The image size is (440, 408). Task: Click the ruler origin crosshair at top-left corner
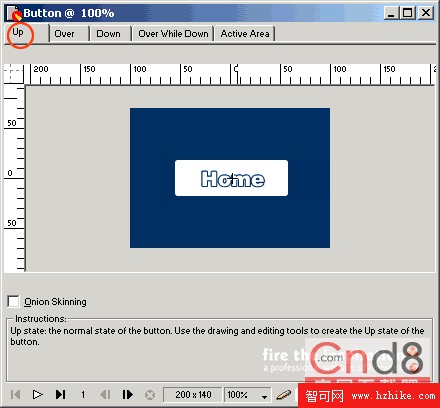click(13, 73)
